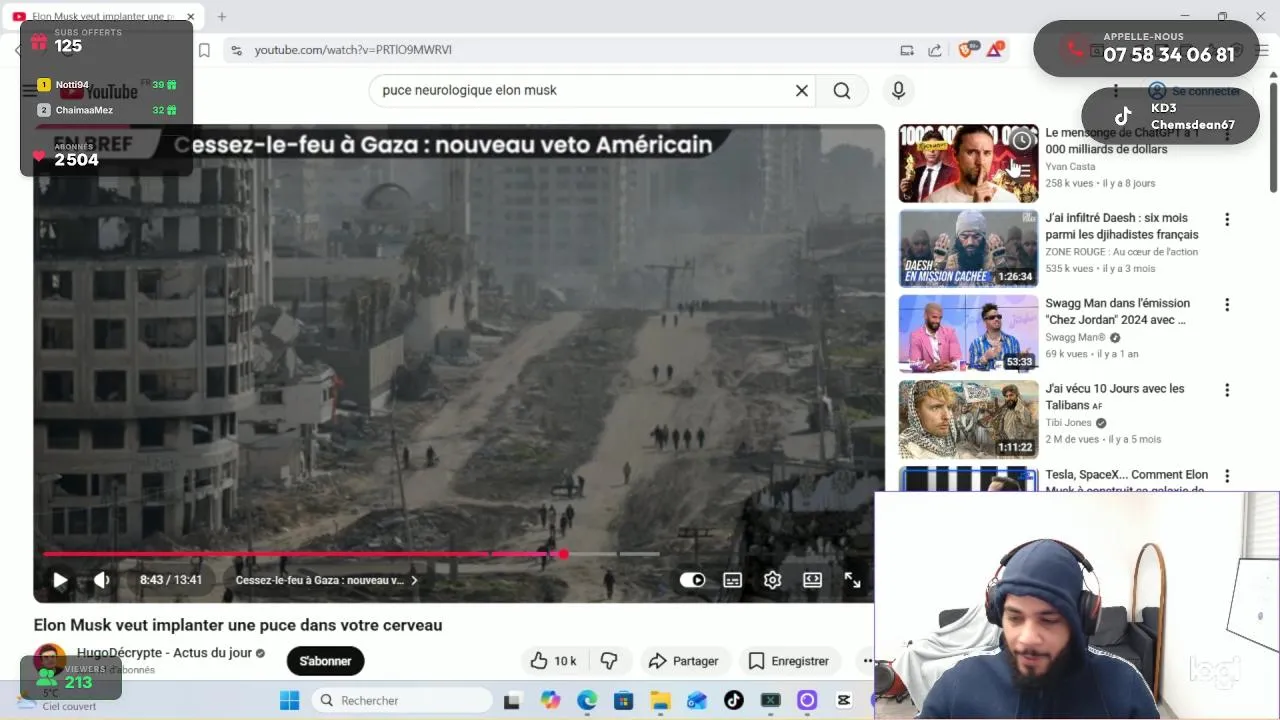
Task: Open Task View icon on taskbar
Action: [512, 700]
